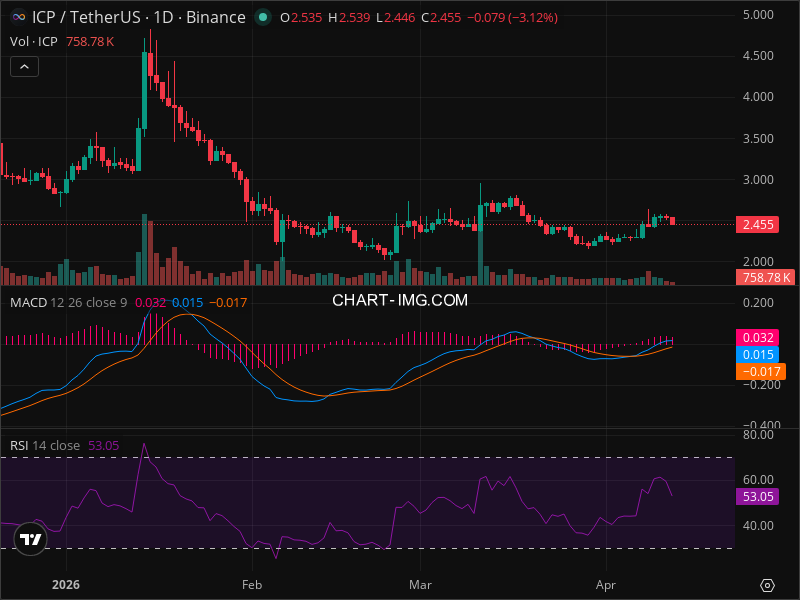Click the pink 0.032 MACD histogram label

[x=757, y=337]
